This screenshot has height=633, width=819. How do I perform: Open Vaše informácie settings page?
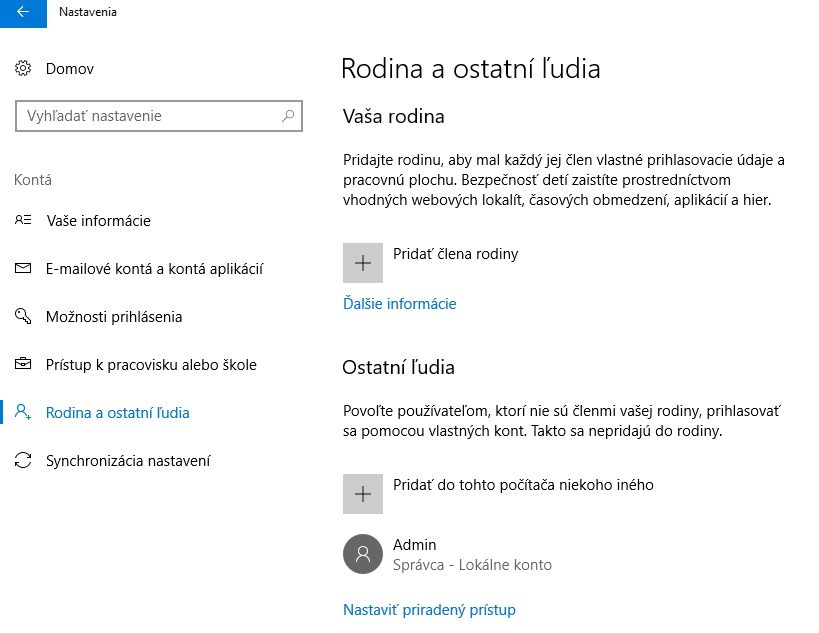click(98, 221)
